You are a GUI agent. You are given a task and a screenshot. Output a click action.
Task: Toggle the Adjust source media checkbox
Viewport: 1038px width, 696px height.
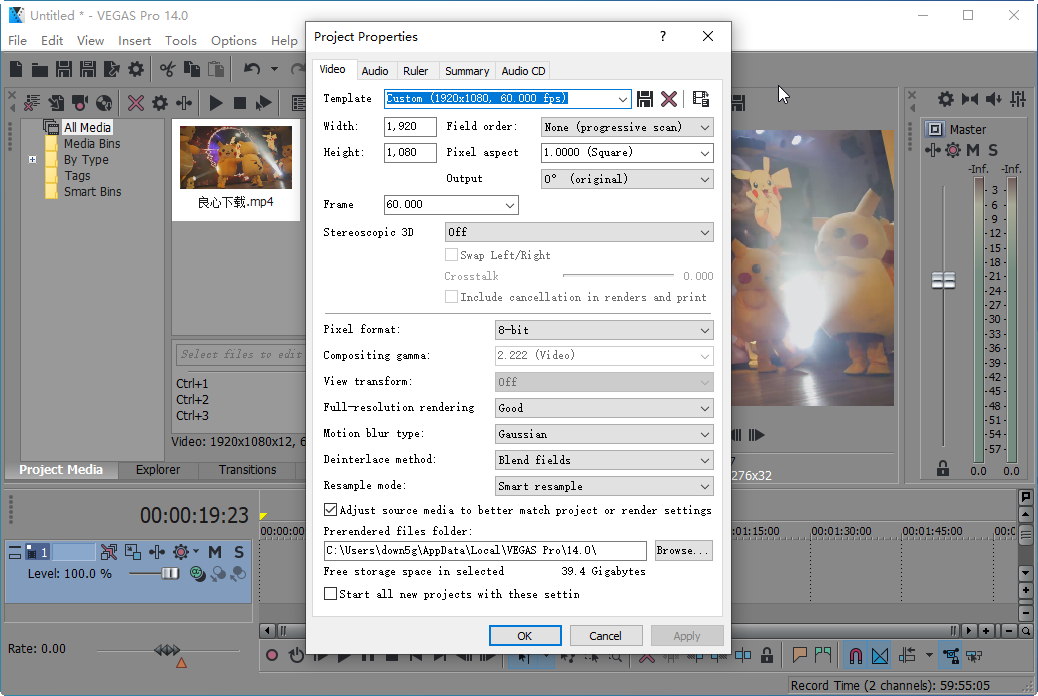click(330, 510)
